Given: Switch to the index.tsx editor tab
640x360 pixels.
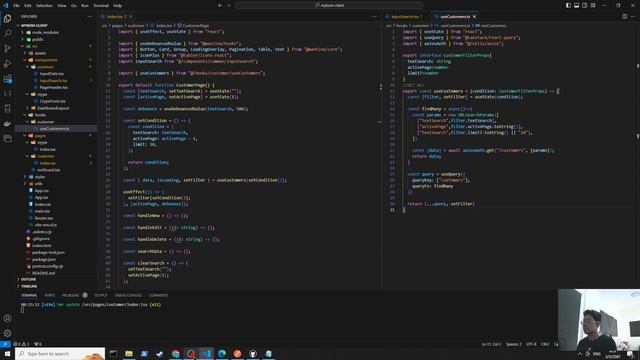Looking at the screenshot, I should [116, 17].
